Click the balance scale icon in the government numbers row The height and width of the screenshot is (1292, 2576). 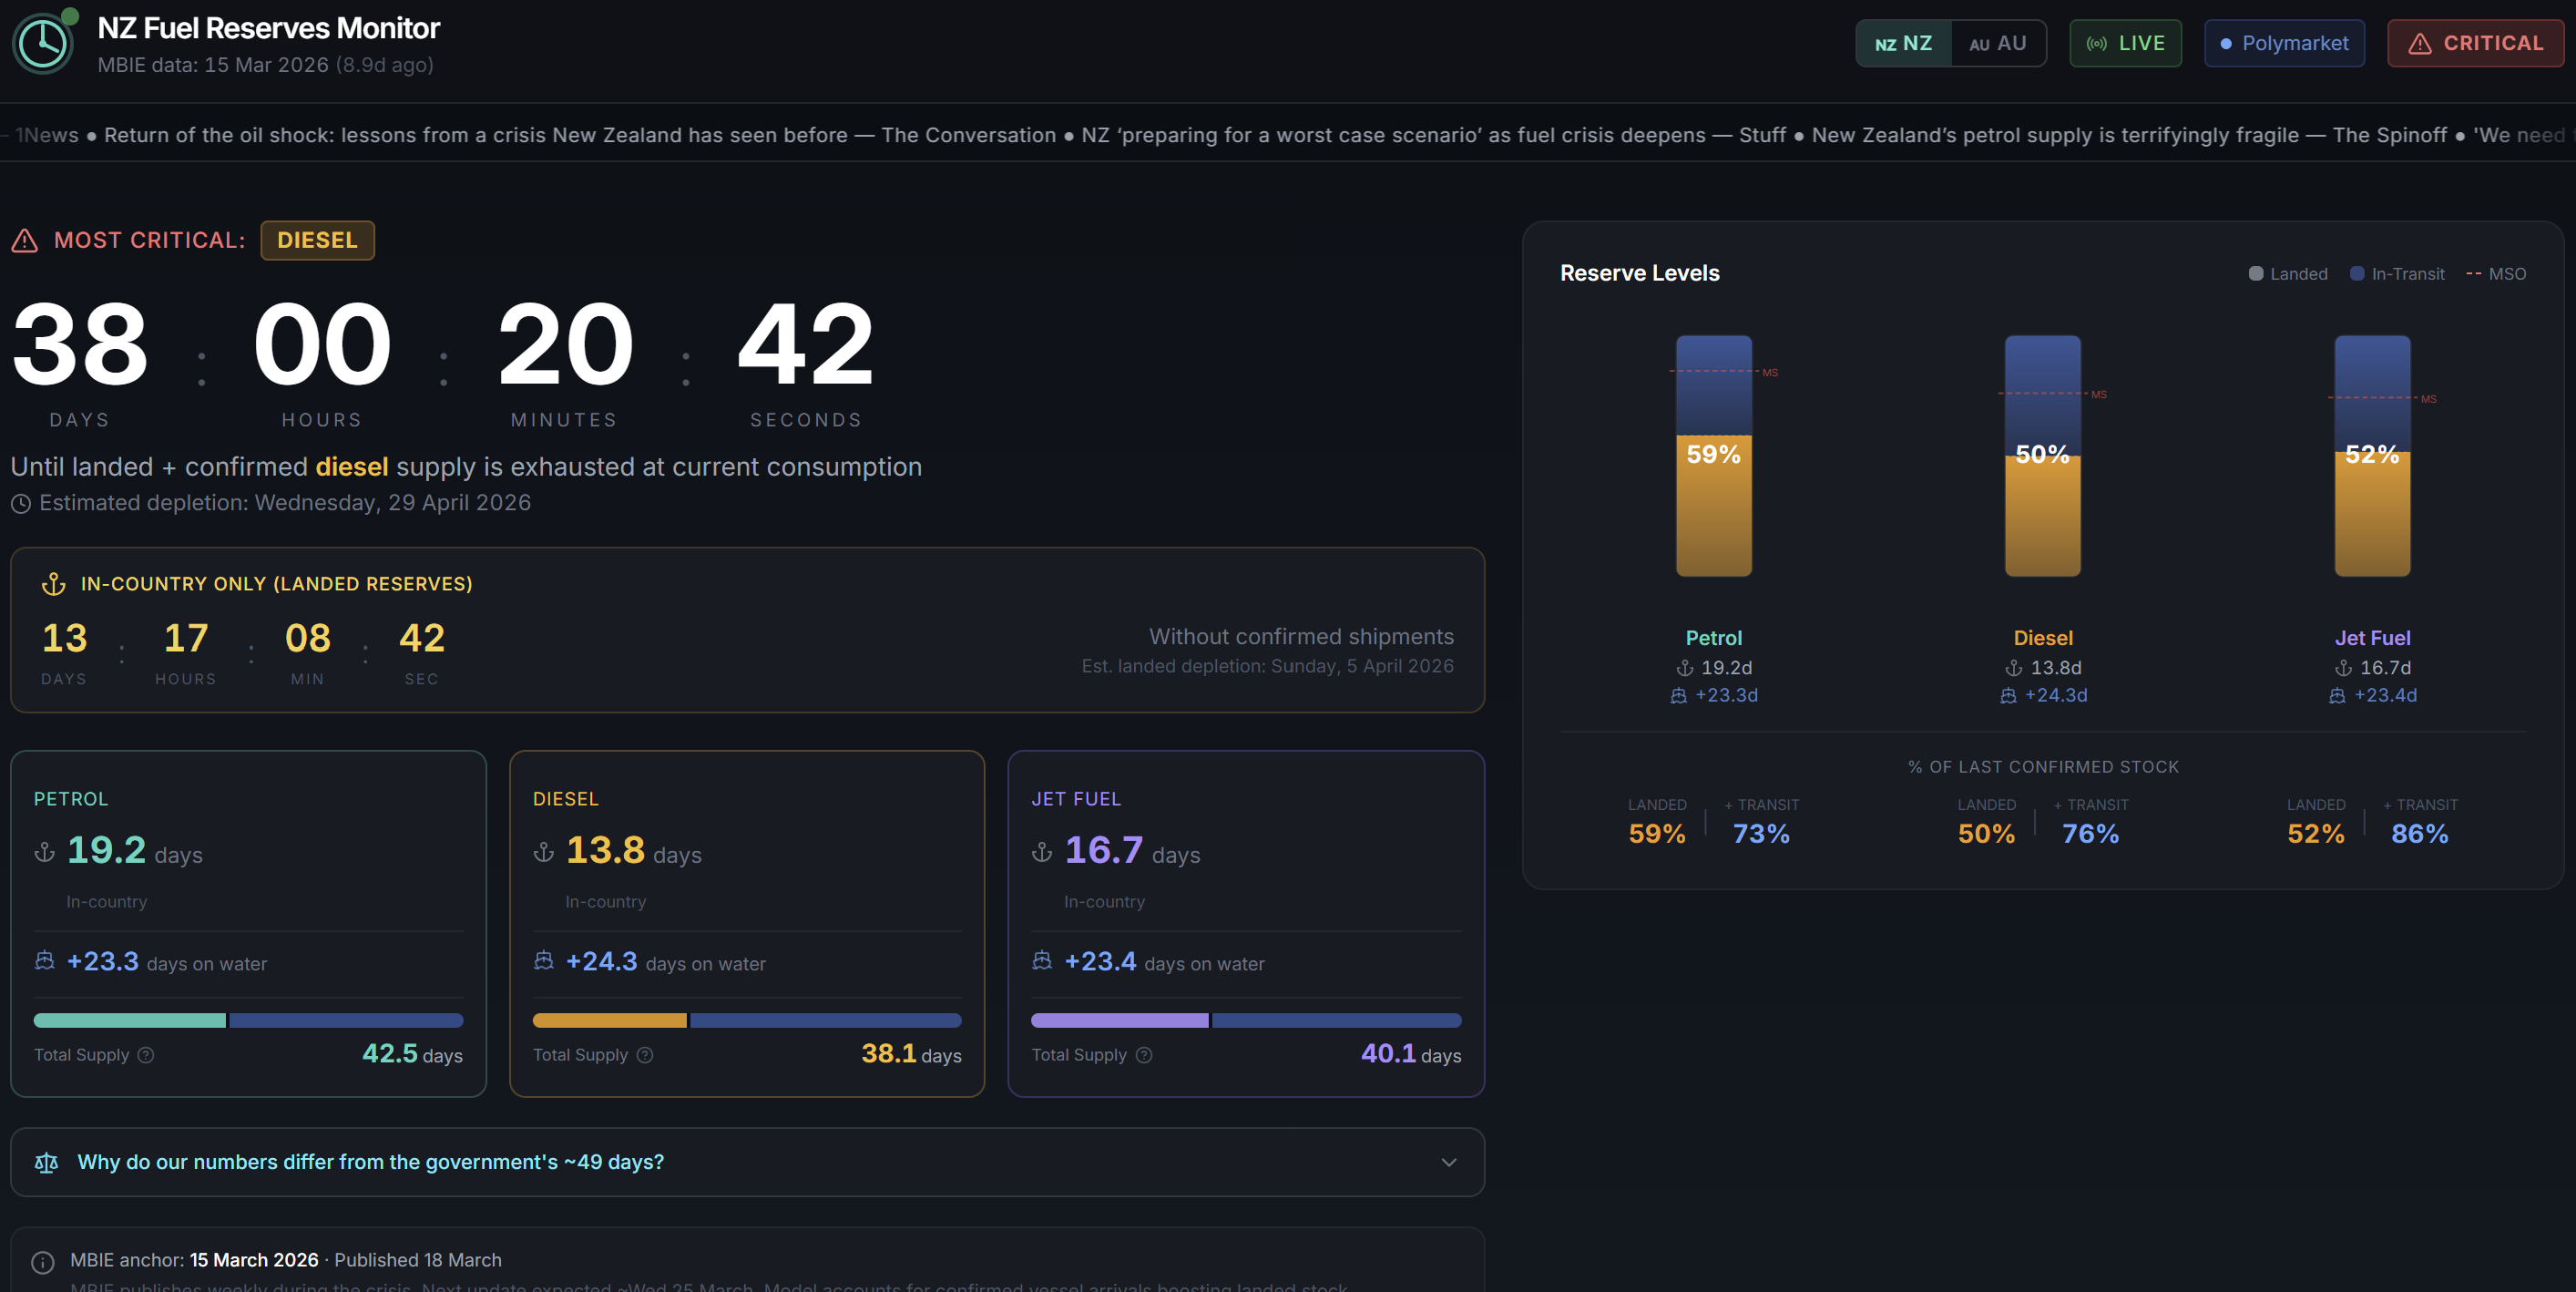pos(47,1163)
